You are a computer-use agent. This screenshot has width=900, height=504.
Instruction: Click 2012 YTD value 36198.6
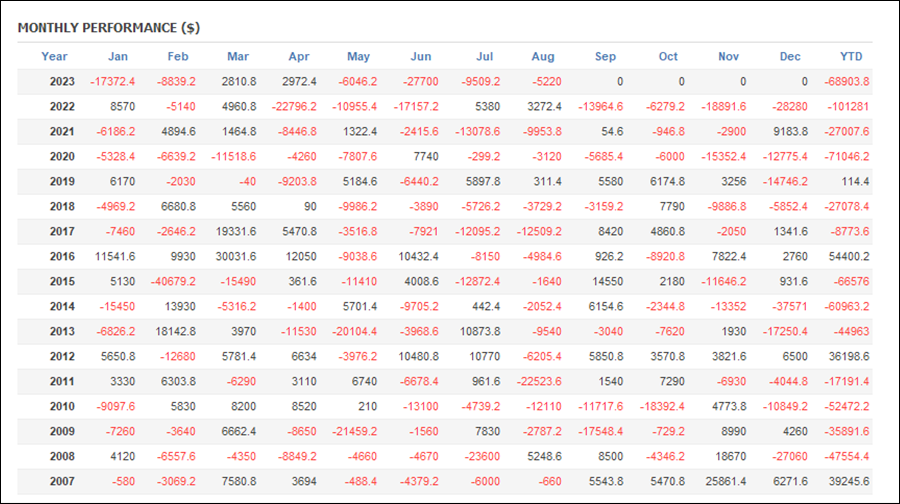(x=849, y=356)
